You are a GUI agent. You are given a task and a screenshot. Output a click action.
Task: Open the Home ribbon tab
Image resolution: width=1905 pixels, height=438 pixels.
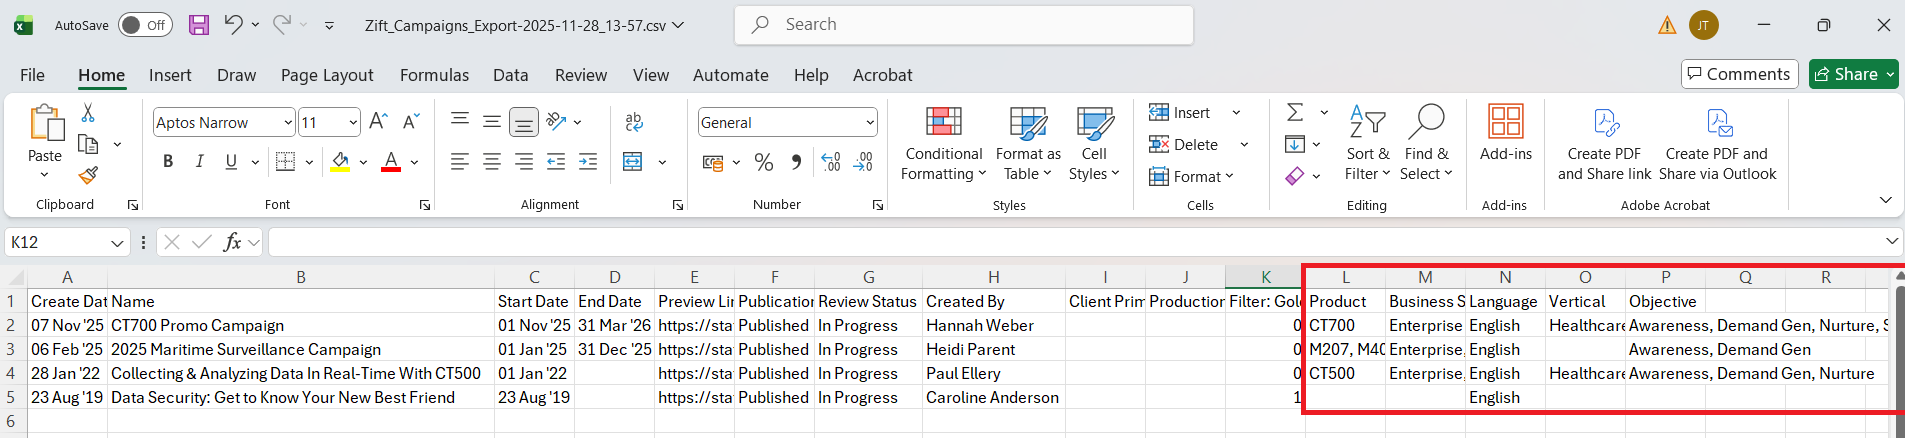[x=101, y=75]
